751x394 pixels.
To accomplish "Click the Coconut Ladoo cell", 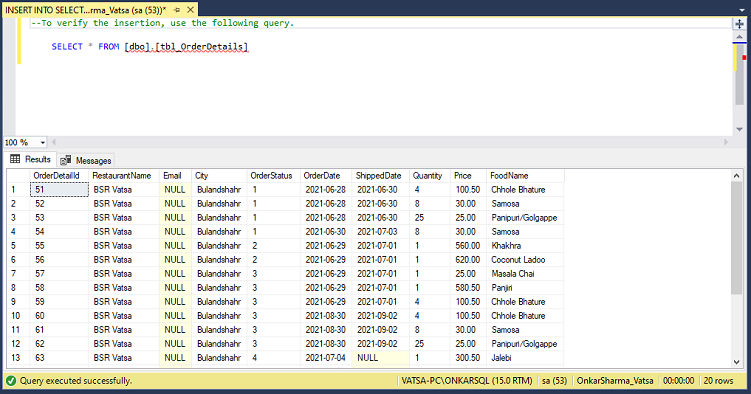I will pos(525,259).
